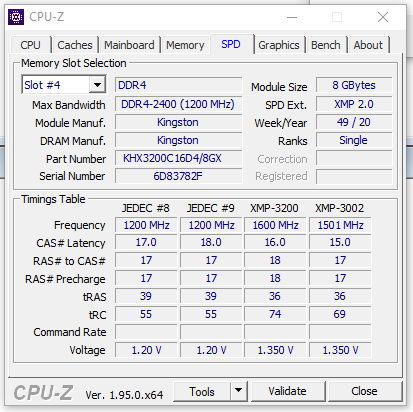413x412 pixels.
Task: Switch to the Memory tab
Action: pos(185,45)
